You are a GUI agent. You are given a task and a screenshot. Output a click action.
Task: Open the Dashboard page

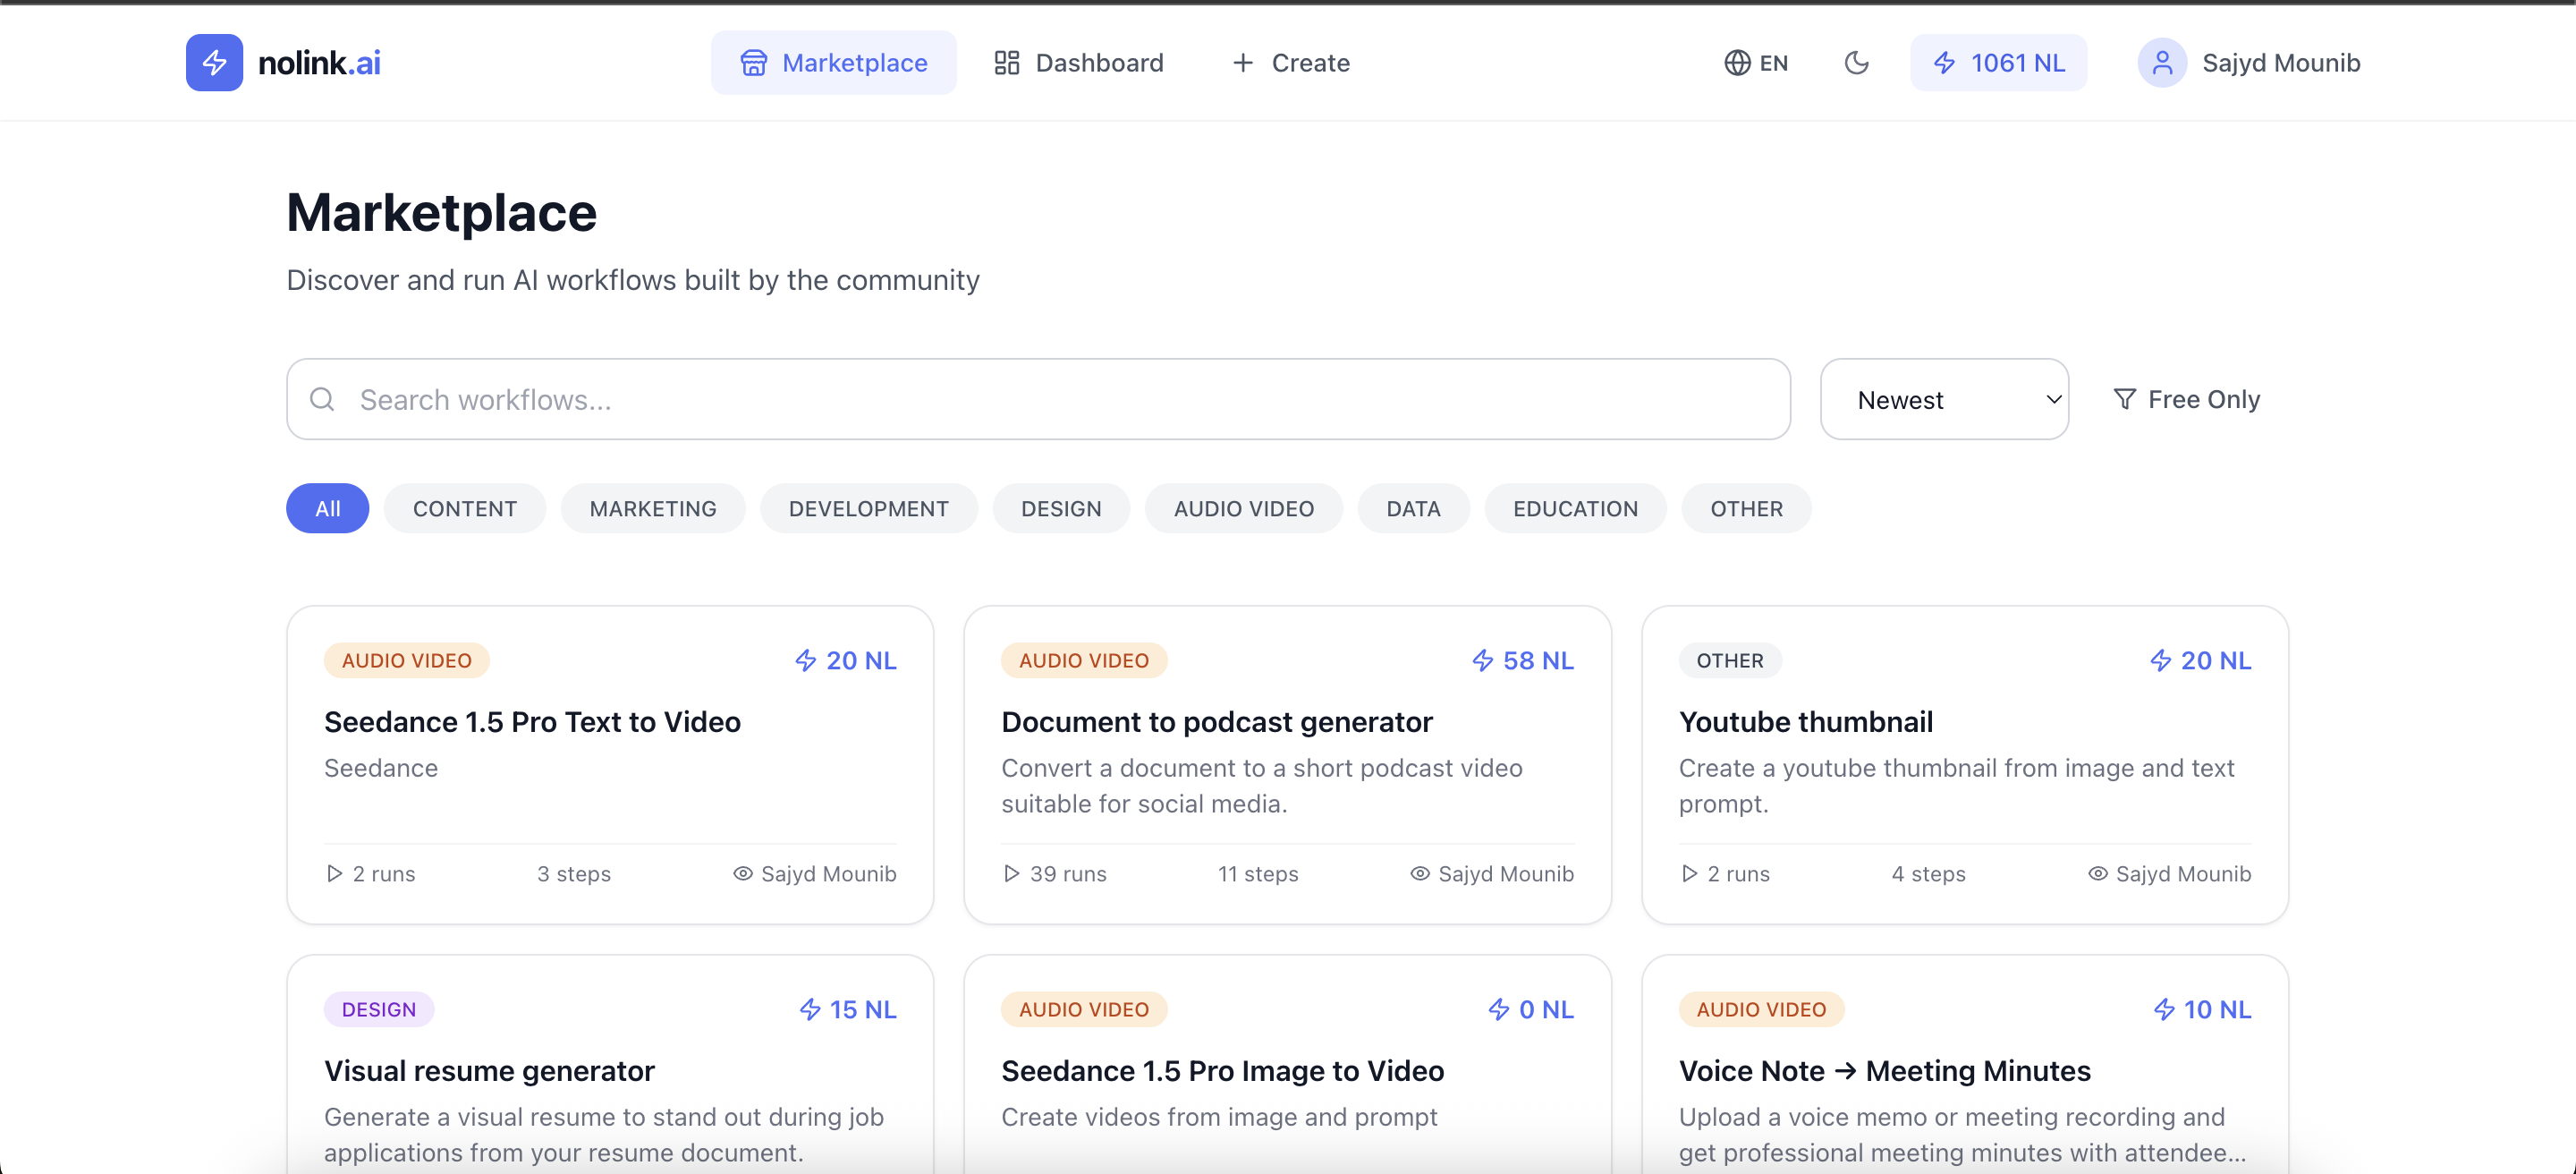pyautogui.click(x=1078, y=63)
